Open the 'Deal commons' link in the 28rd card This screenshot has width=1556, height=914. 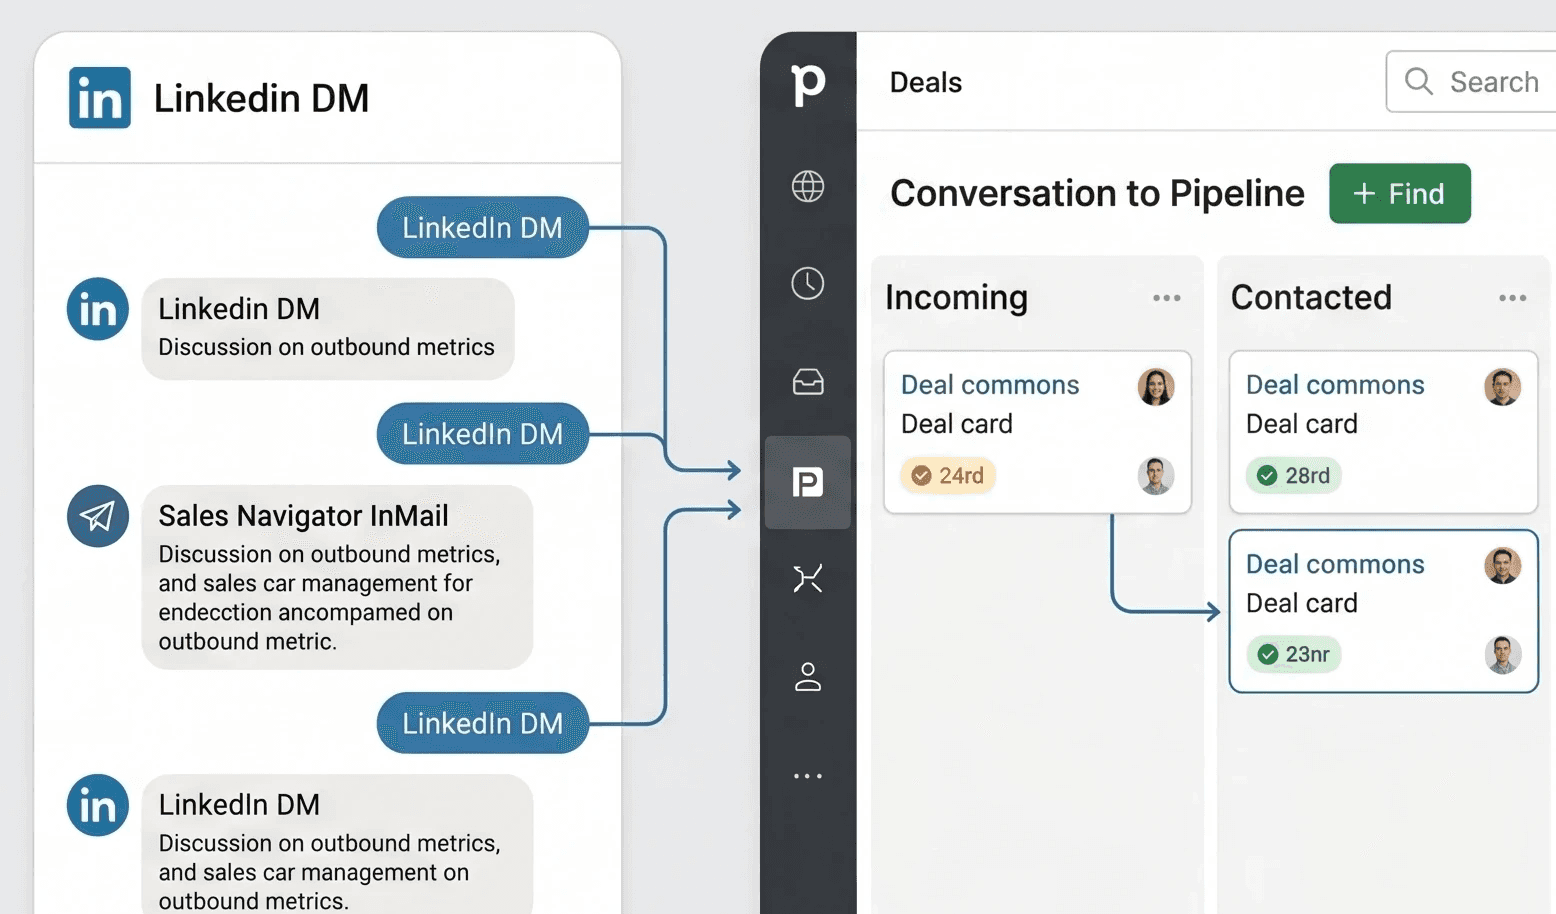click(x=1335, y=385)
